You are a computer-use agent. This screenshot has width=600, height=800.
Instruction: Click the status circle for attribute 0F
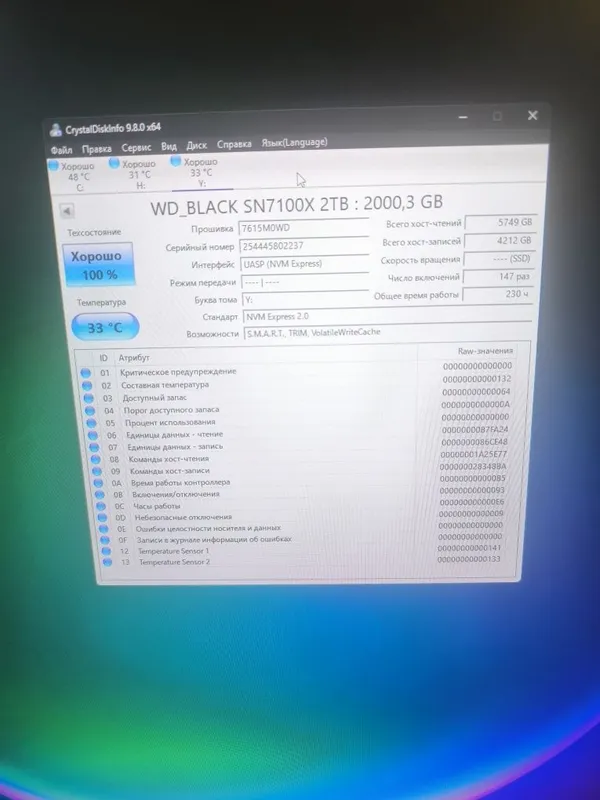coord(105,540)
